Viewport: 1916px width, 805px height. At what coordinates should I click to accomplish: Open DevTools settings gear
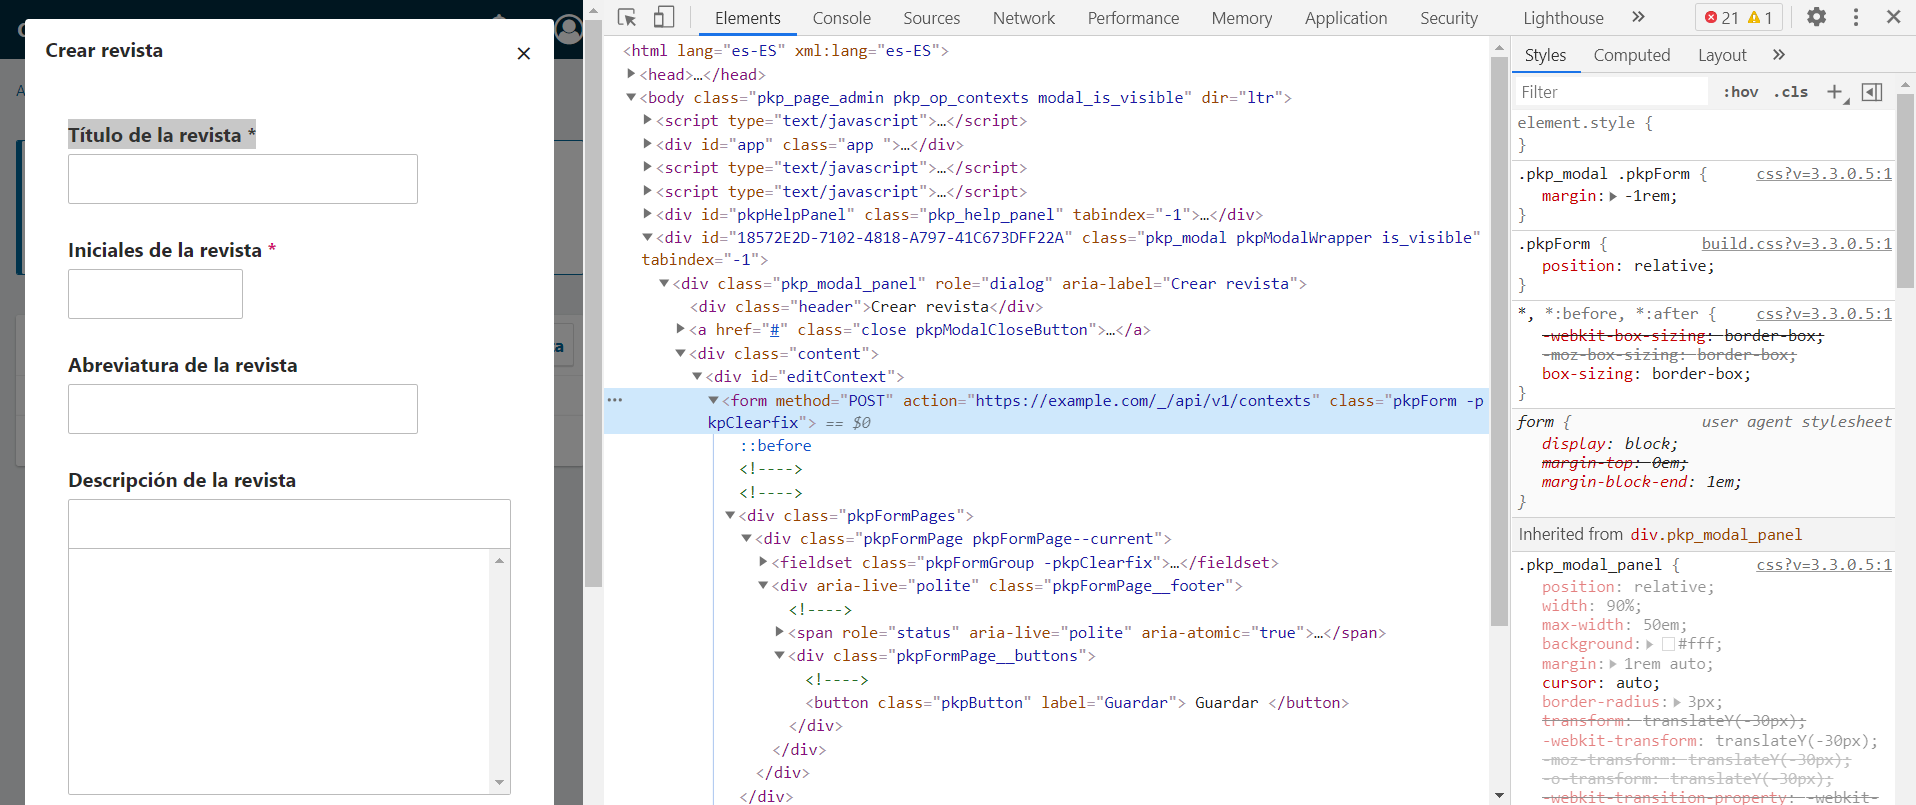(x=1816, y=17)
